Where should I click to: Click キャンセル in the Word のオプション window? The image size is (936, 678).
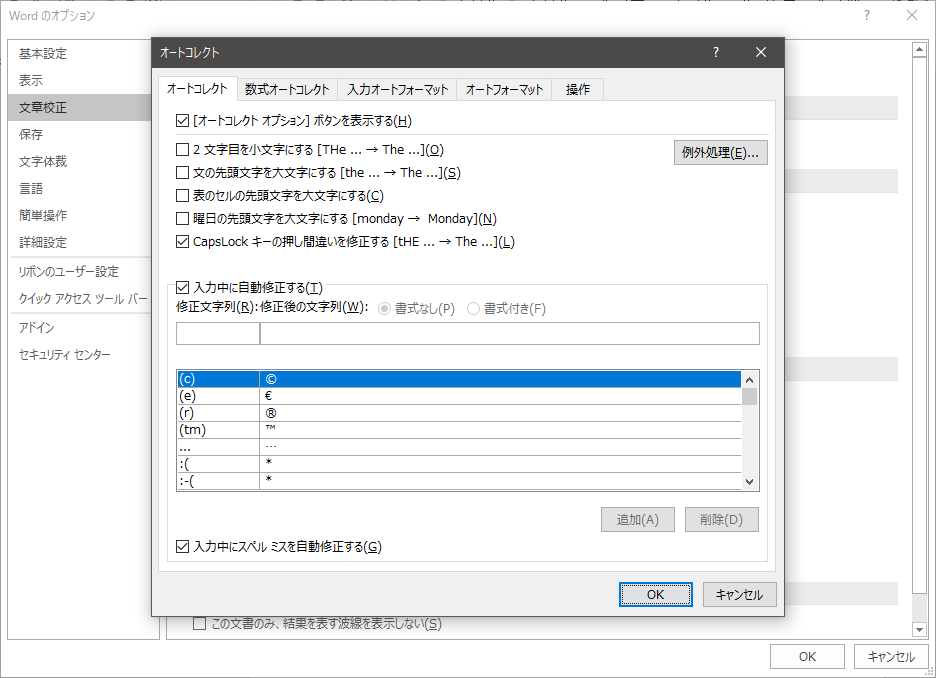891,657
